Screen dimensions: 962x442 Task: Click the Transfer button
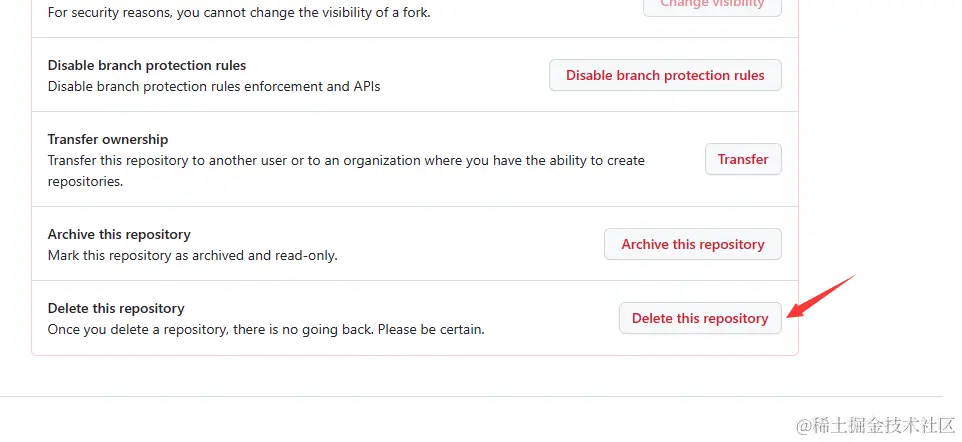pos(743,159)
